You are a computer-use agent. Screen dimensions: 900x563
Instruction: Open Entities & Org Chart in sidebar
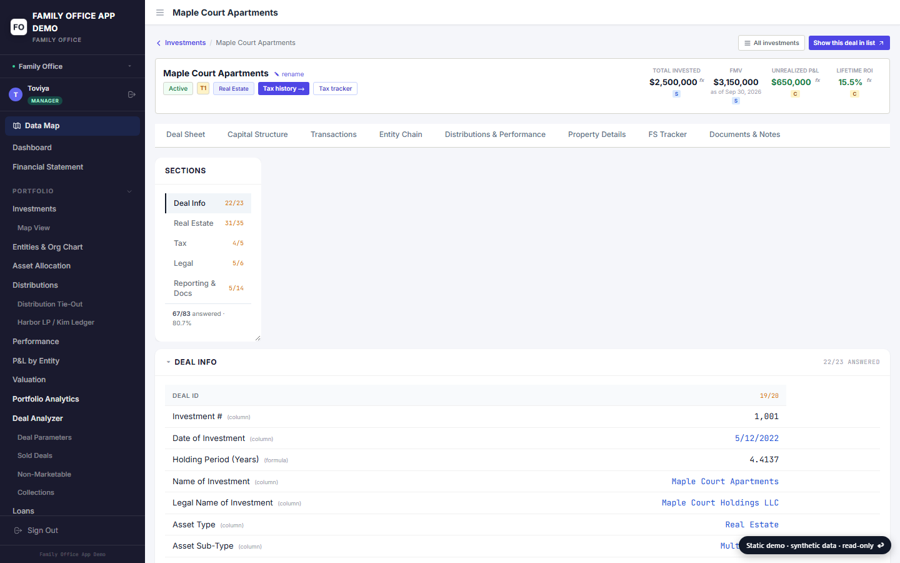pos(48,247)
